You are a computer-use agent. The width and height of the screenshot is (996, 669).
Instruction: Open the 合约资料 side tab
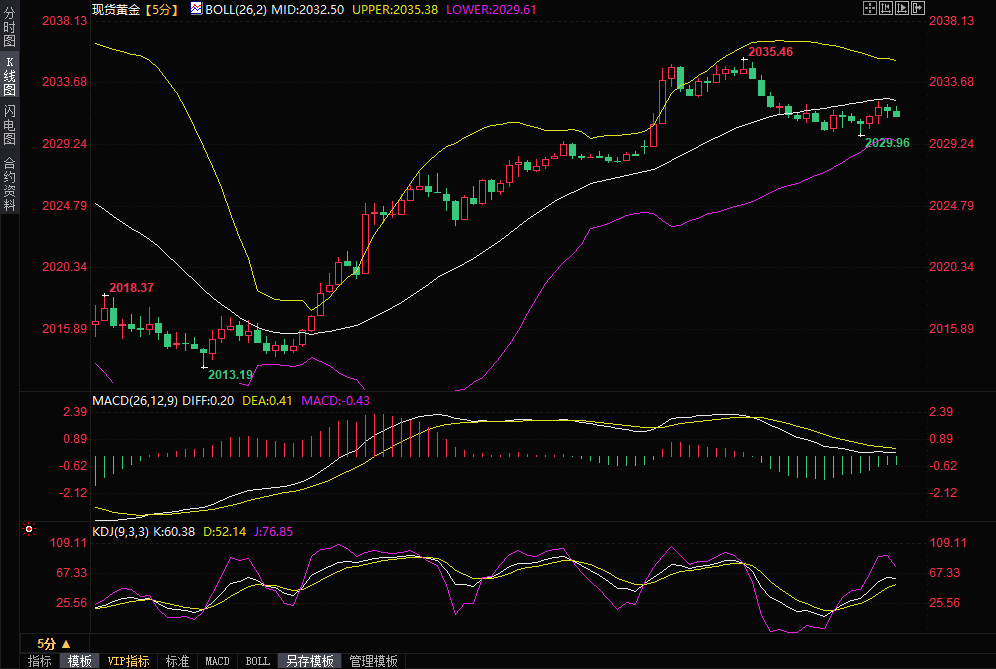coord(9,184)
